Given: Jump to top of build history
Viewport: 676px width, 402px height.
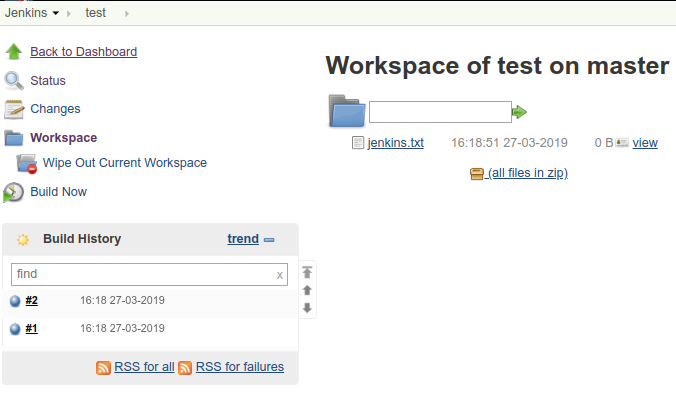Looking at the screenshot, I should pos(307,272).
